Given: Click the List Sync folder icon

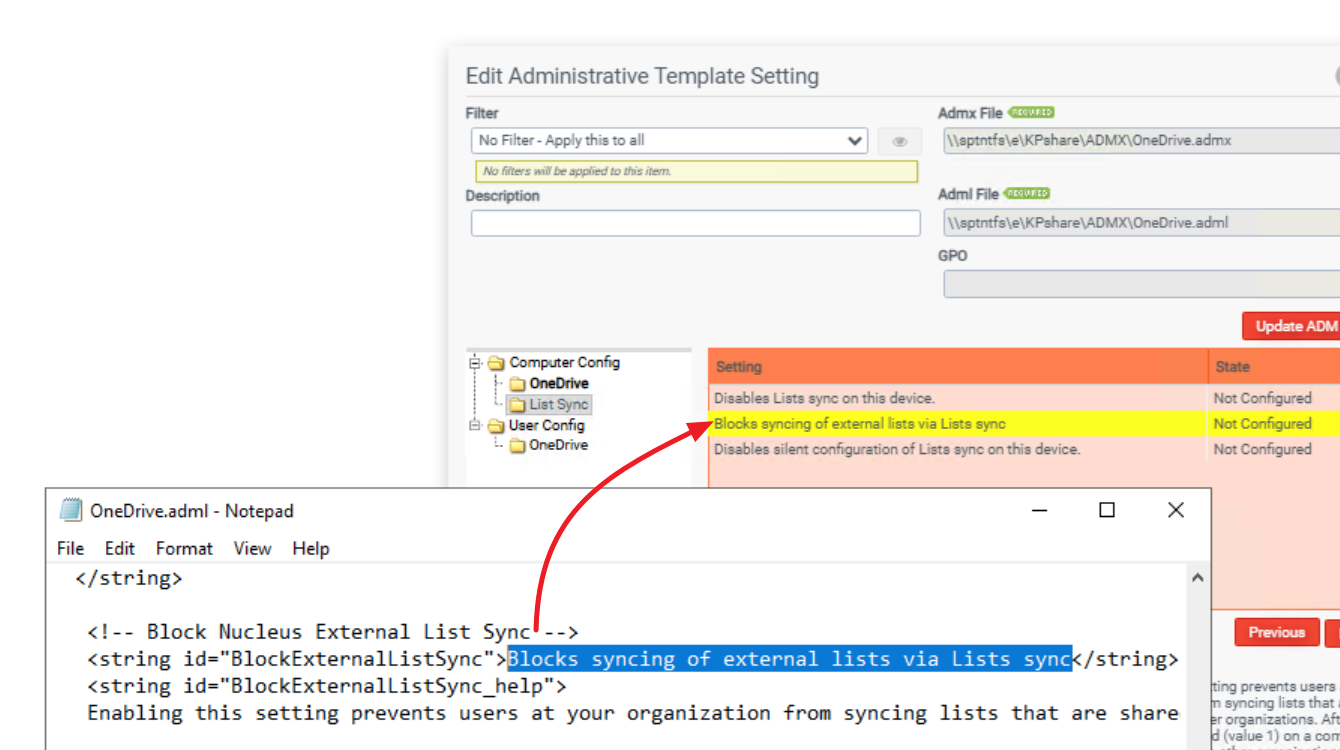Looking at the screenshot, I should pos(517,405).
